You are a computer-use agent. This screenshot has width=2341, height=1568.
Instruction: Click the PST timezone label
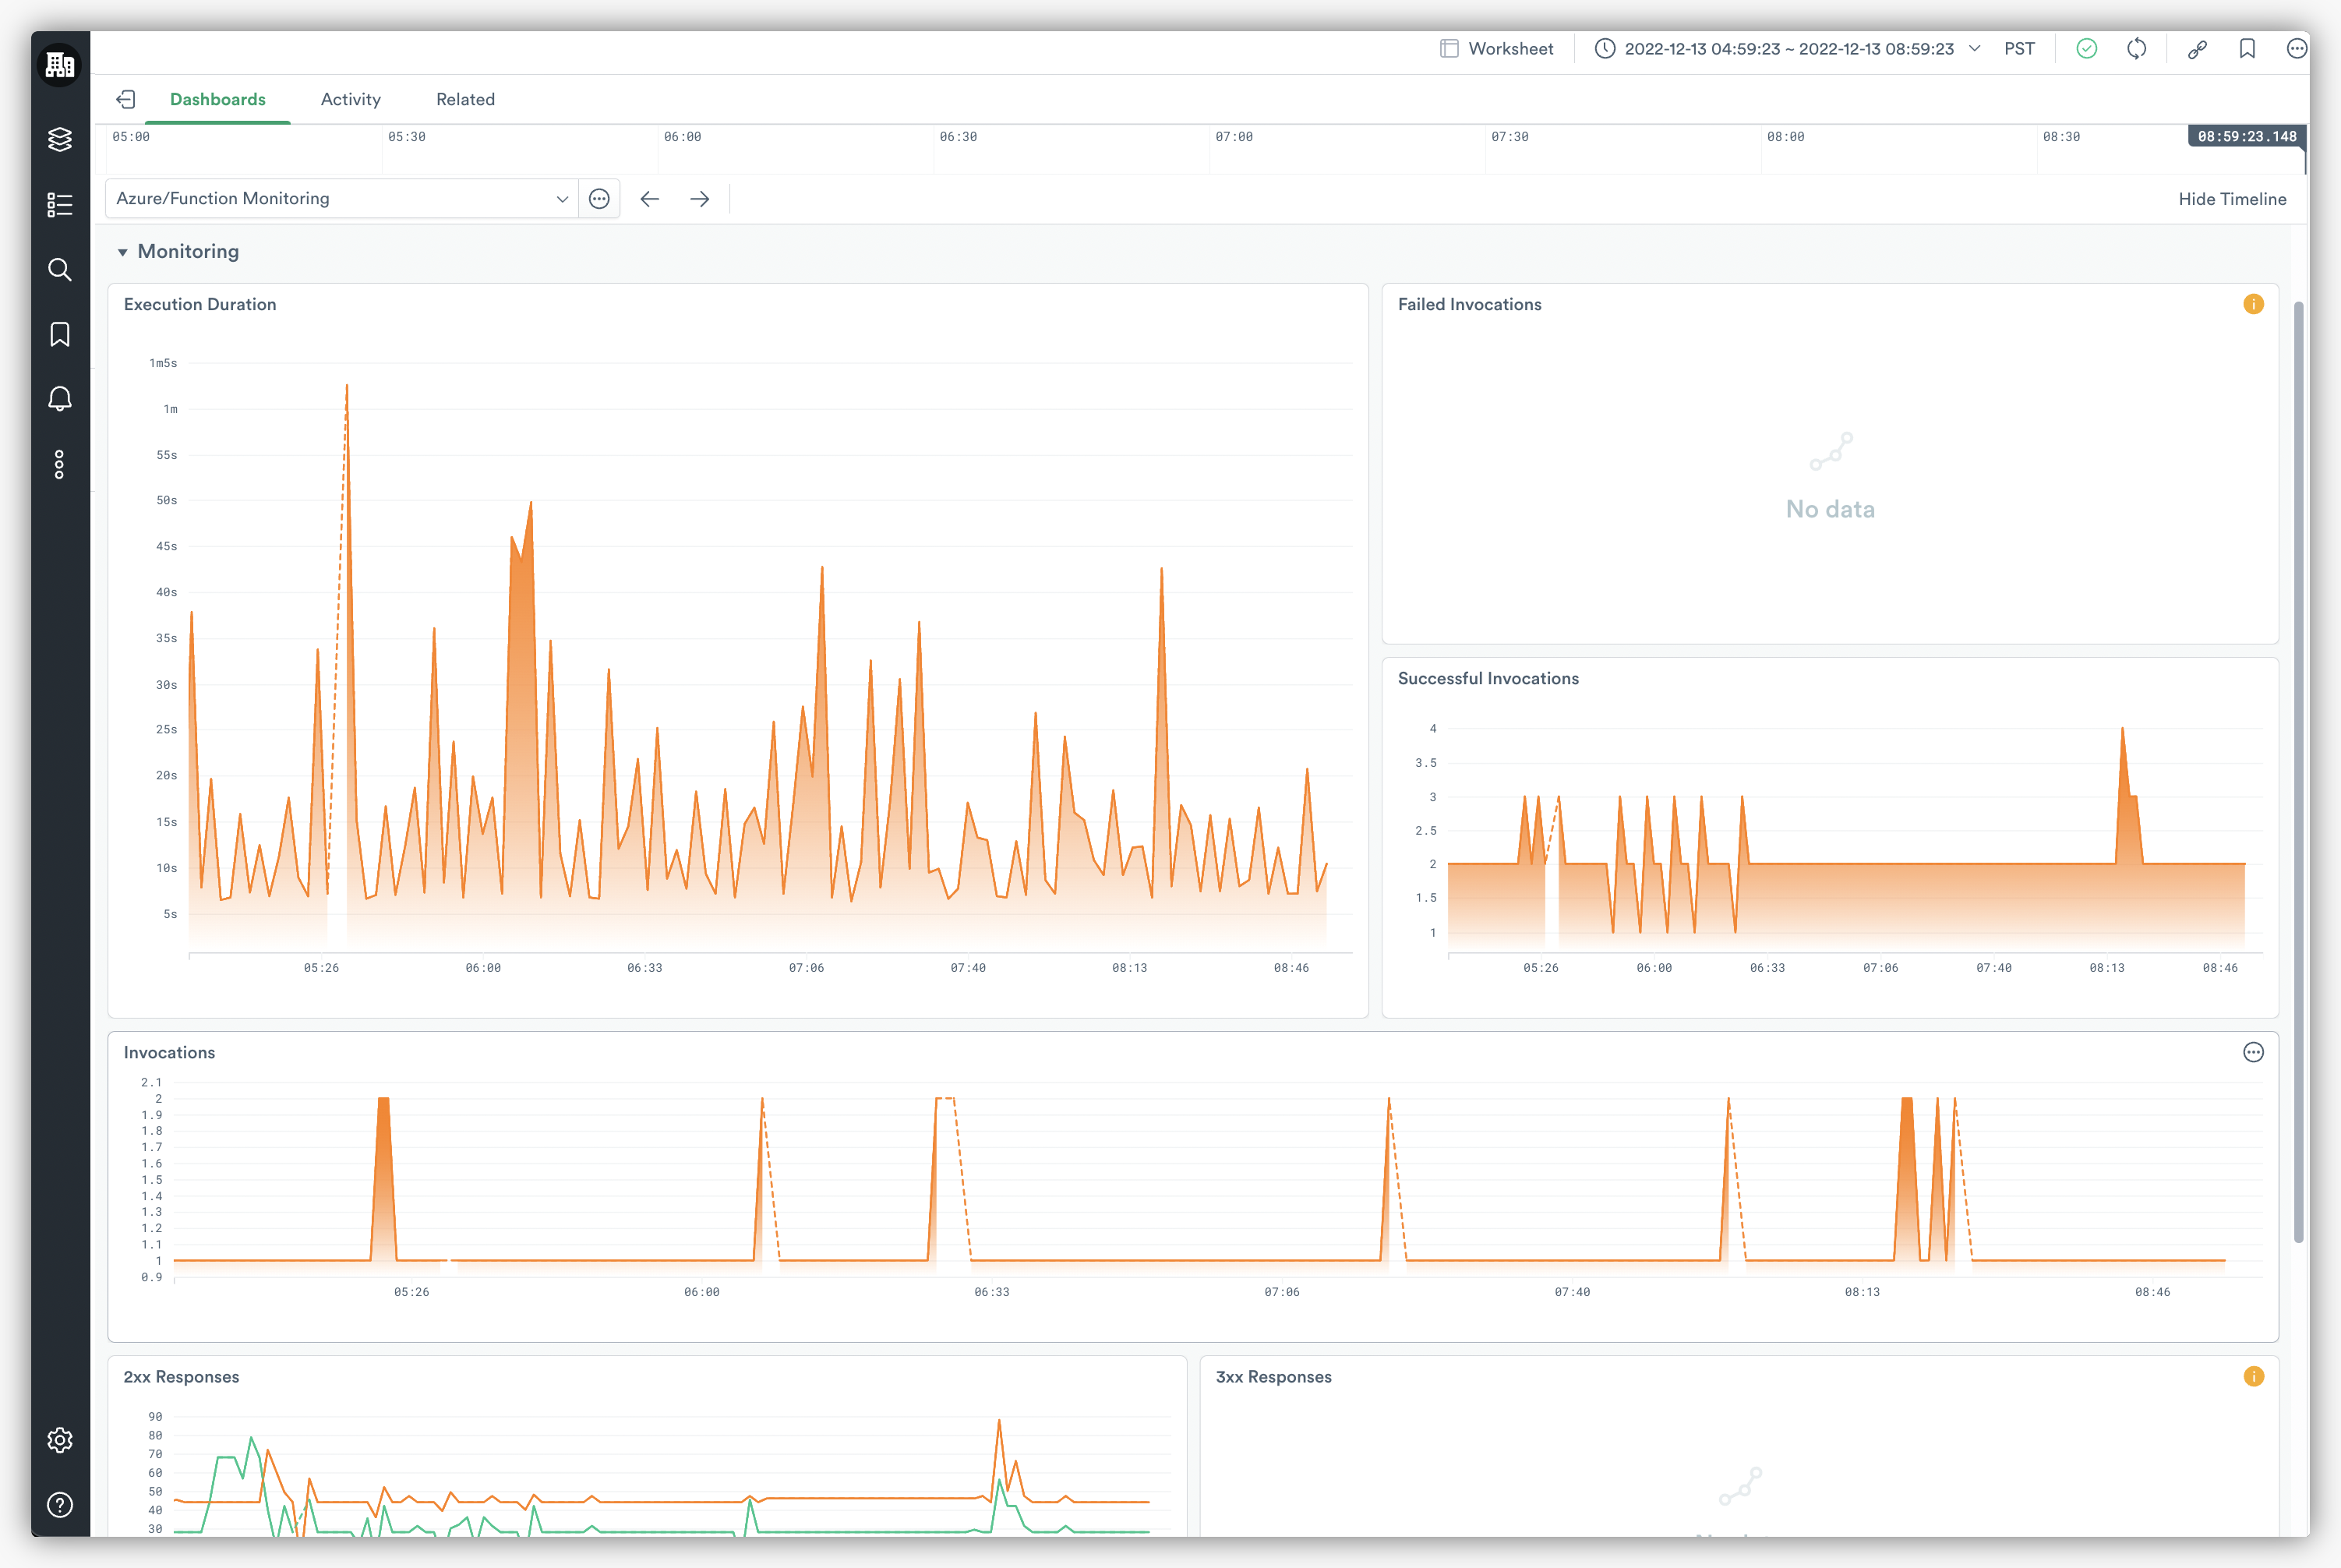coord(2020,48)
